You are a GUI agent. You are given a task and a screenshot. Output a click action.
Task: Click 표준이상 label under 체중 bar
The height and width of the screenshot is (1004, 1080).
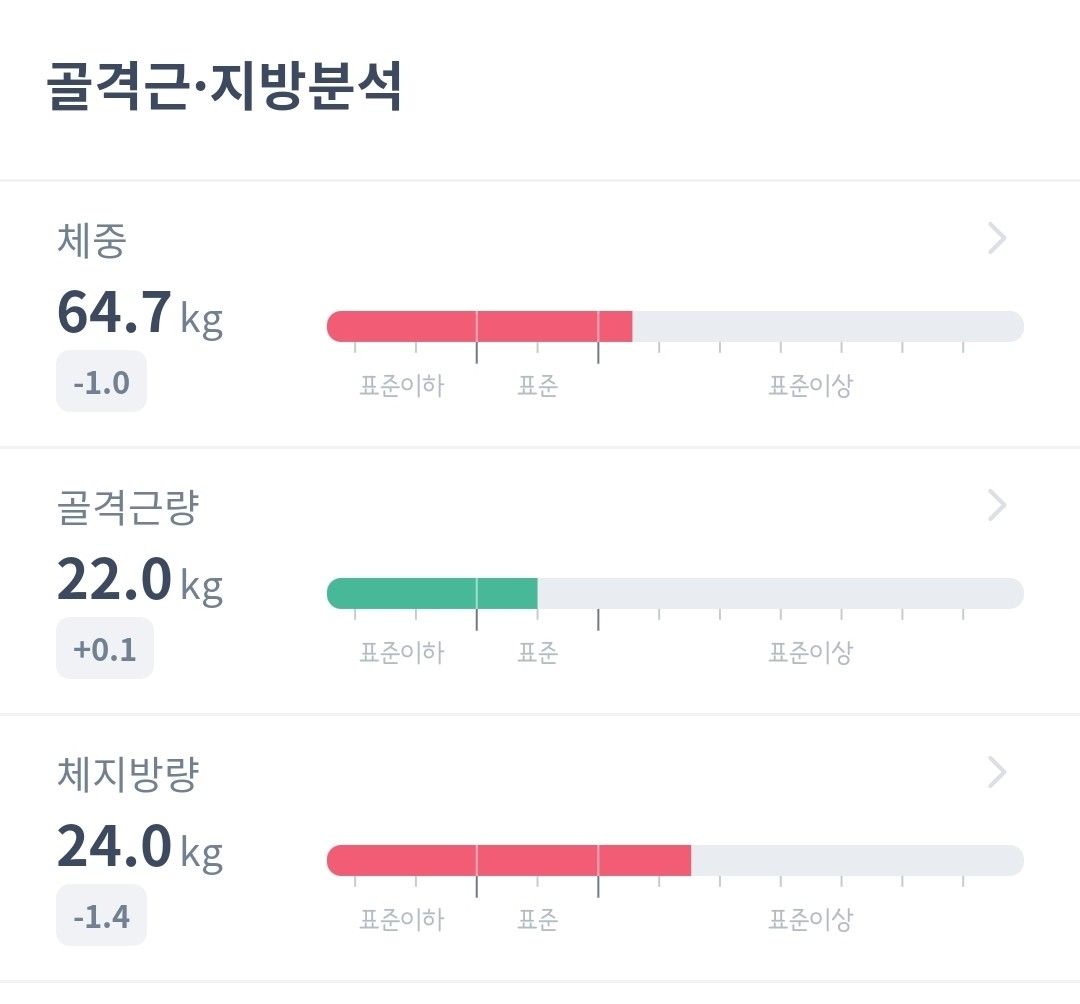tap(810, 387)
